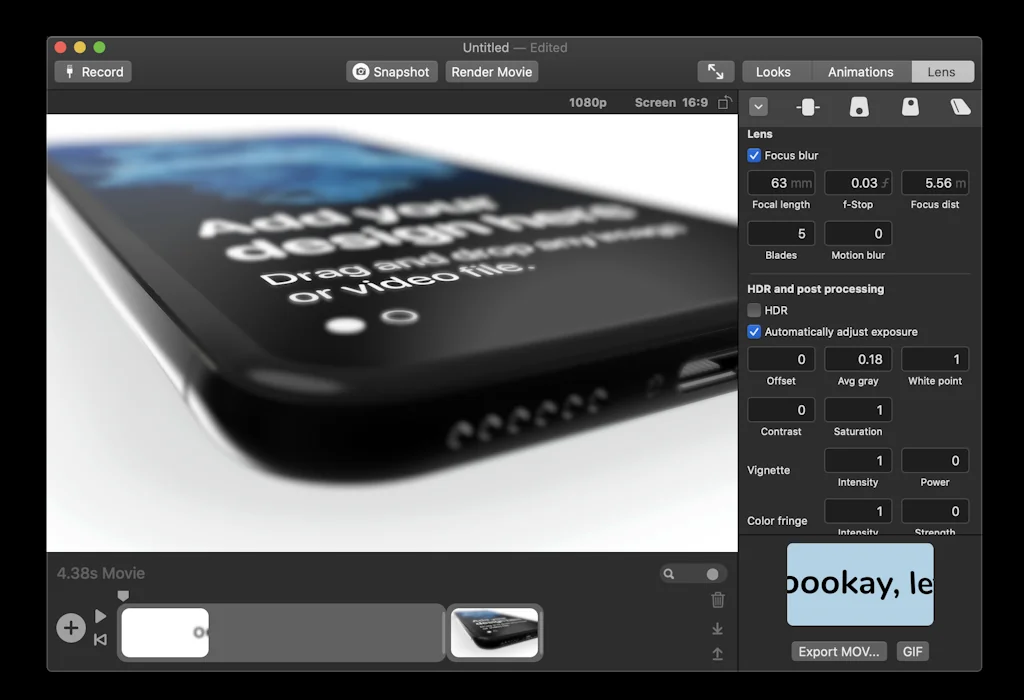The height and width of the screenshot is (700, 1024).
Task: Click the trash icon to delete keyframe
Action: coord(717,600)
